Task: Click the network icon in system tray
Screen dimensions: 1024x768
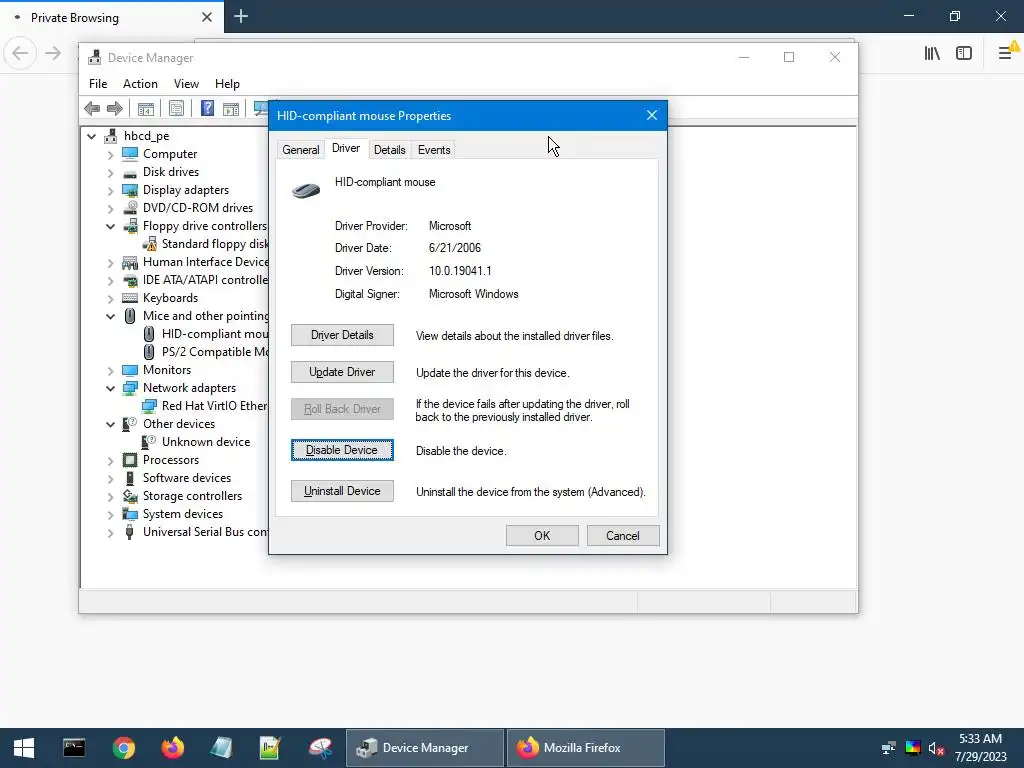Action: (888, 748)
